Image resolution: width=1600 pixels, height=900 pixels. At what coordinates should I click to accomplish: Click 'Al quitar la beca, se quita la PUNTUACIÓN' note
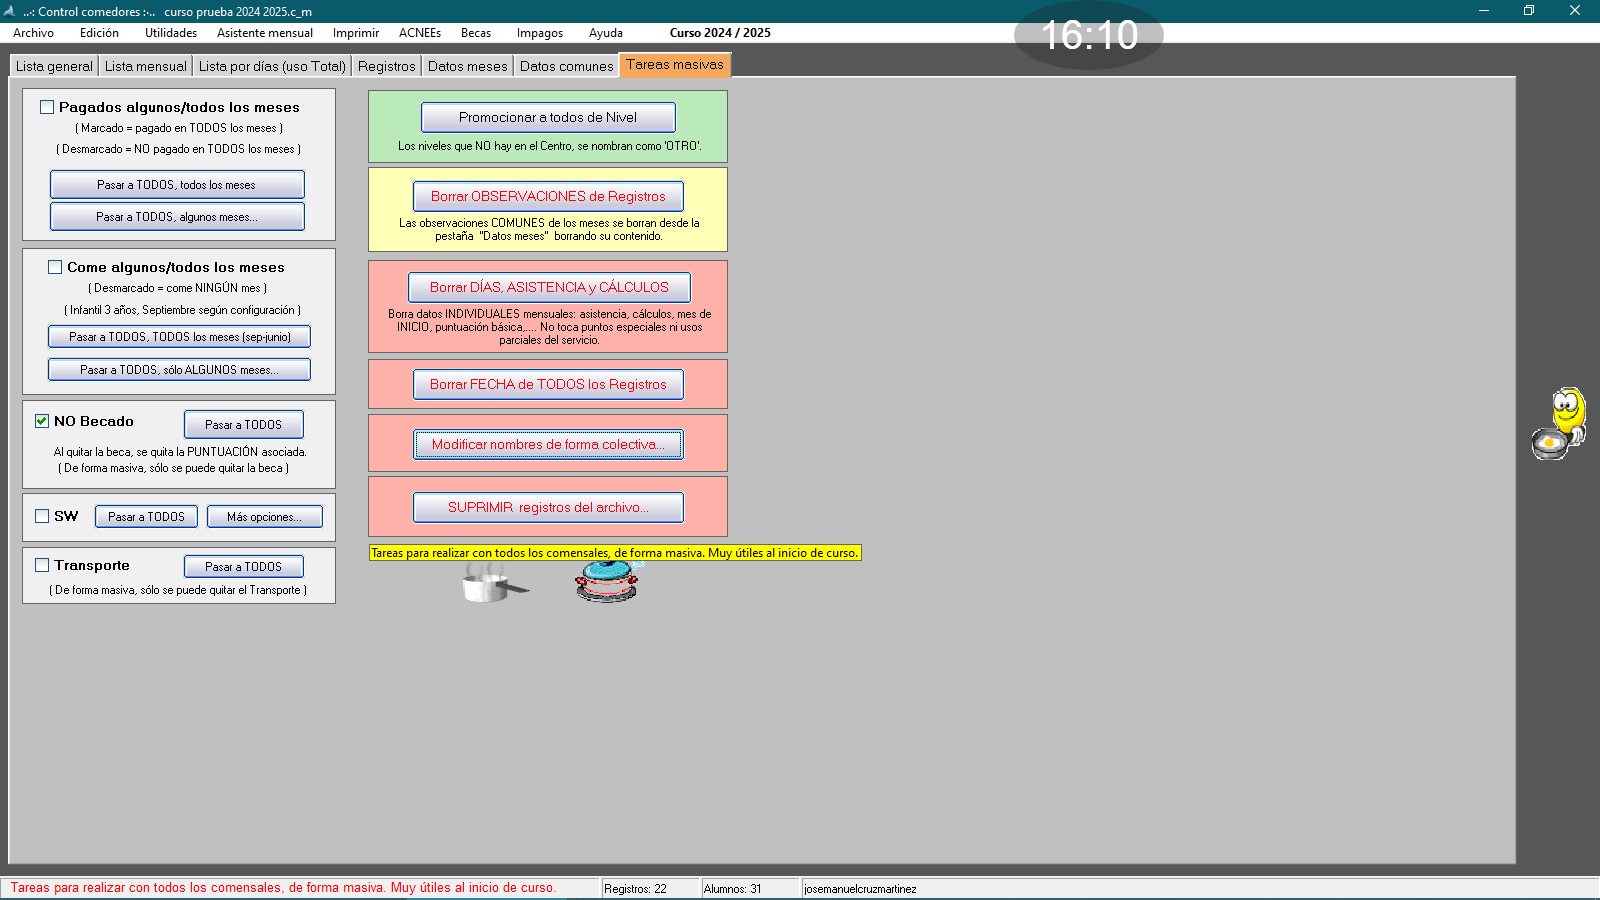[x=180, y=452]
